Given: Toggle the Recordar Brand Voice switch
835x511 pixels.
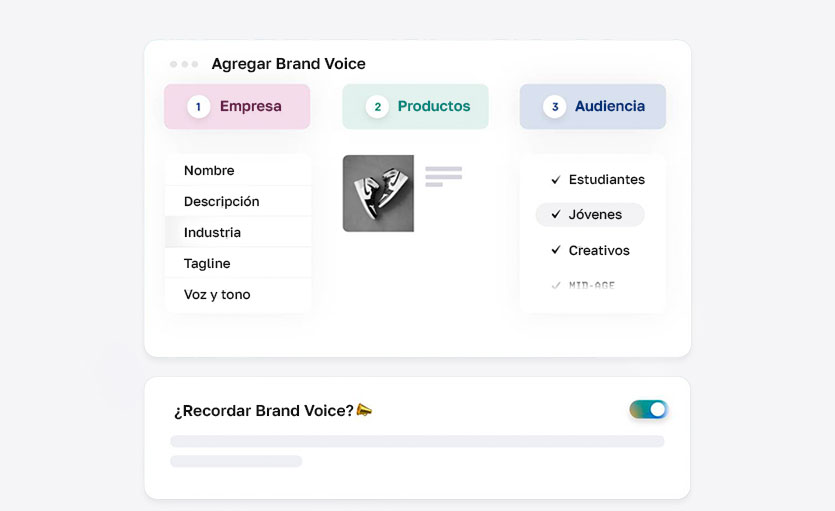Looking at the screenshot, I should click(x=648, y=409).
